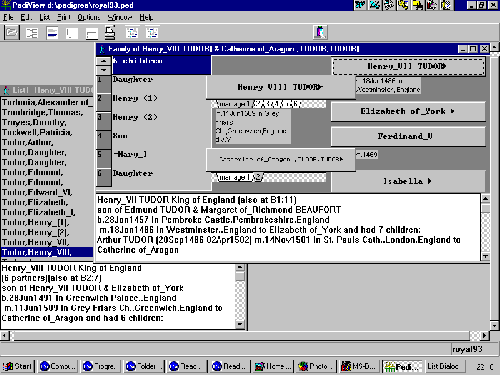Click the children list down arrow
Screen dimensions: 500x375
coord(104,70)
